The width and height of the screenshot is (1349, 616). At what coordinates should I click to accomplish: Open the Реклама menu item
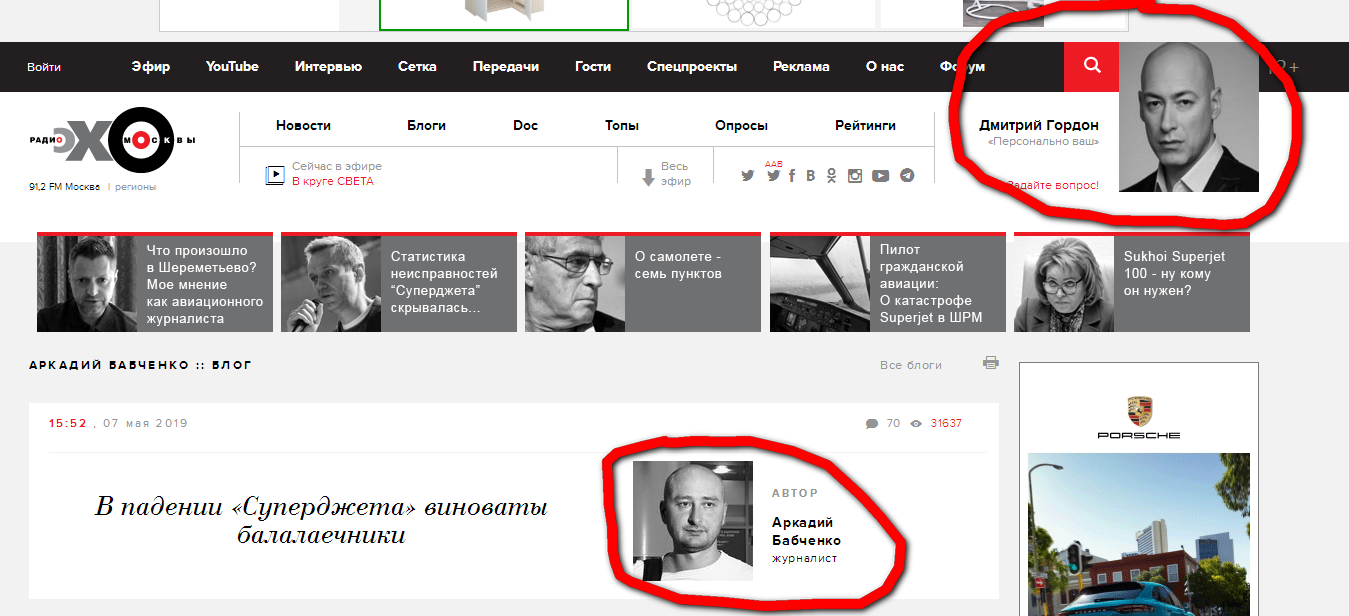click(x=801, y=67)
